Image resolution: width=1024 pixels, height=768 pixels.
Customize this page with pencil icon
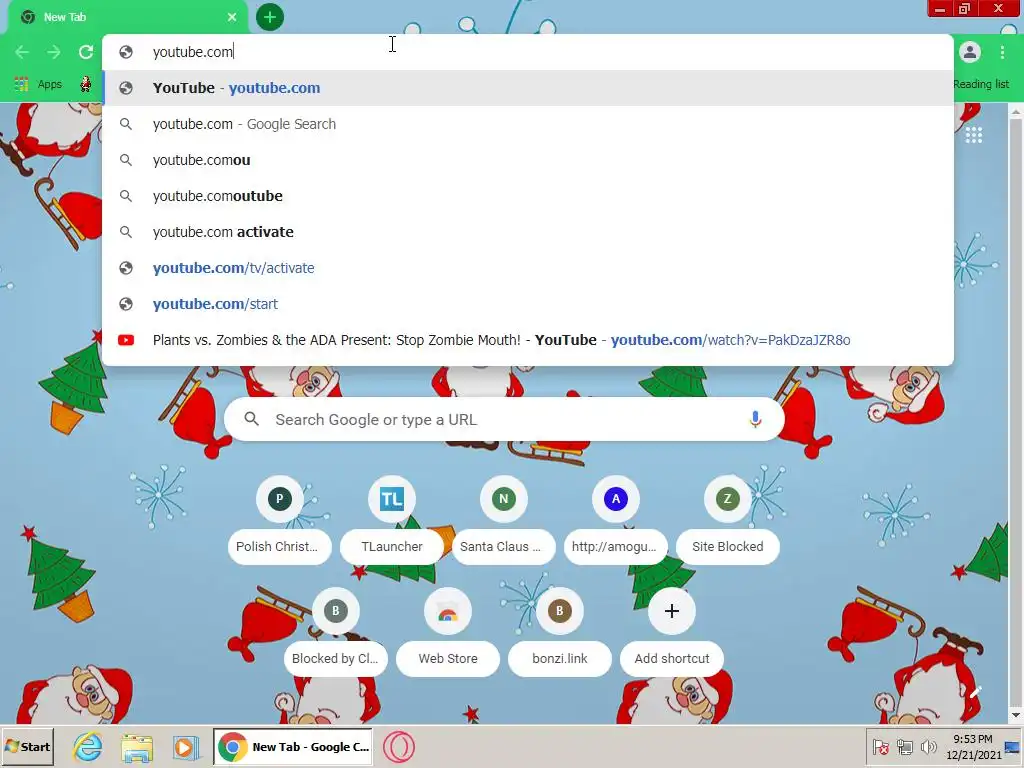point(975,692)
